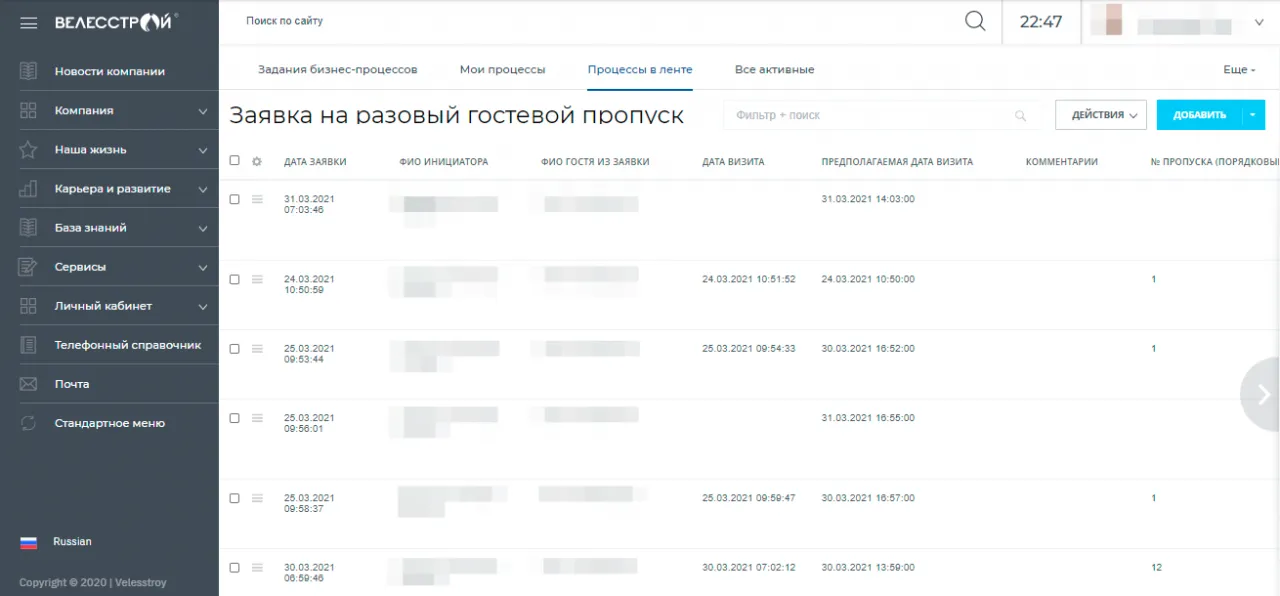Click the table settings gear icon
1280x596 pixels.
point(257,161)
